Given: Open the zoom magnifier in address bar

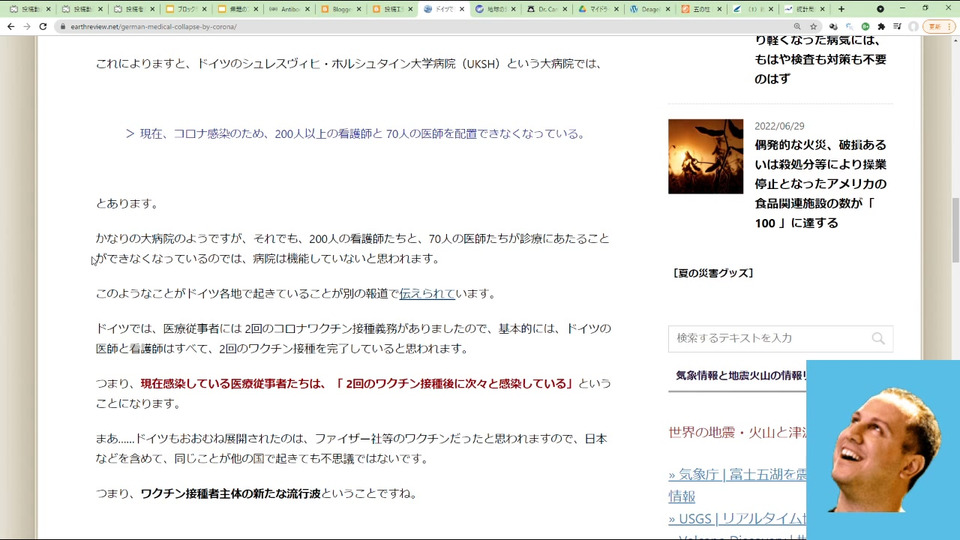Looking at the screenshot, I should (x=797, y=26).
